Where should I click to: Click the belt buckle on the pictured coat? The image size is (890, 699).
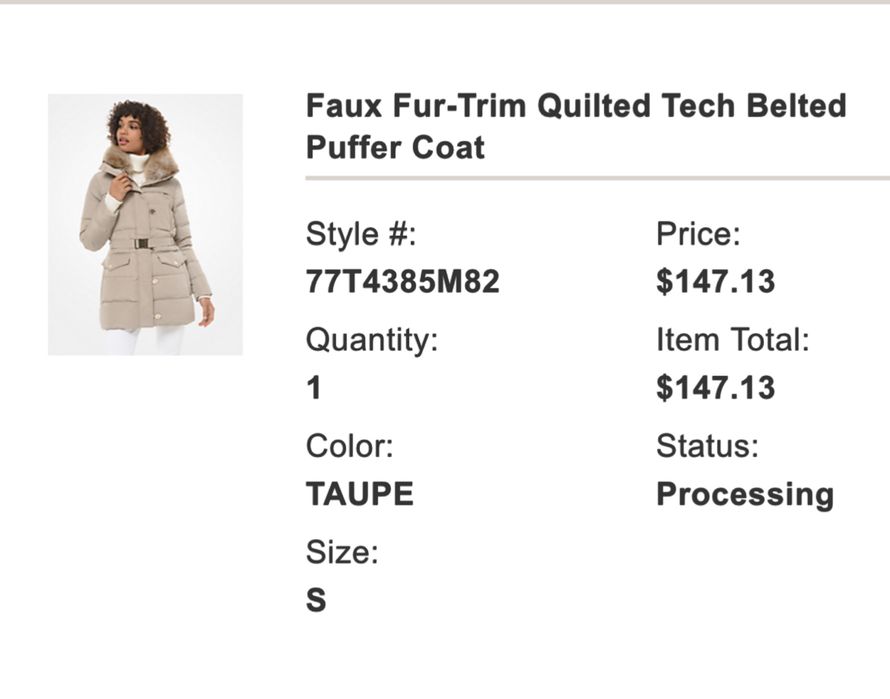(142, 243)
